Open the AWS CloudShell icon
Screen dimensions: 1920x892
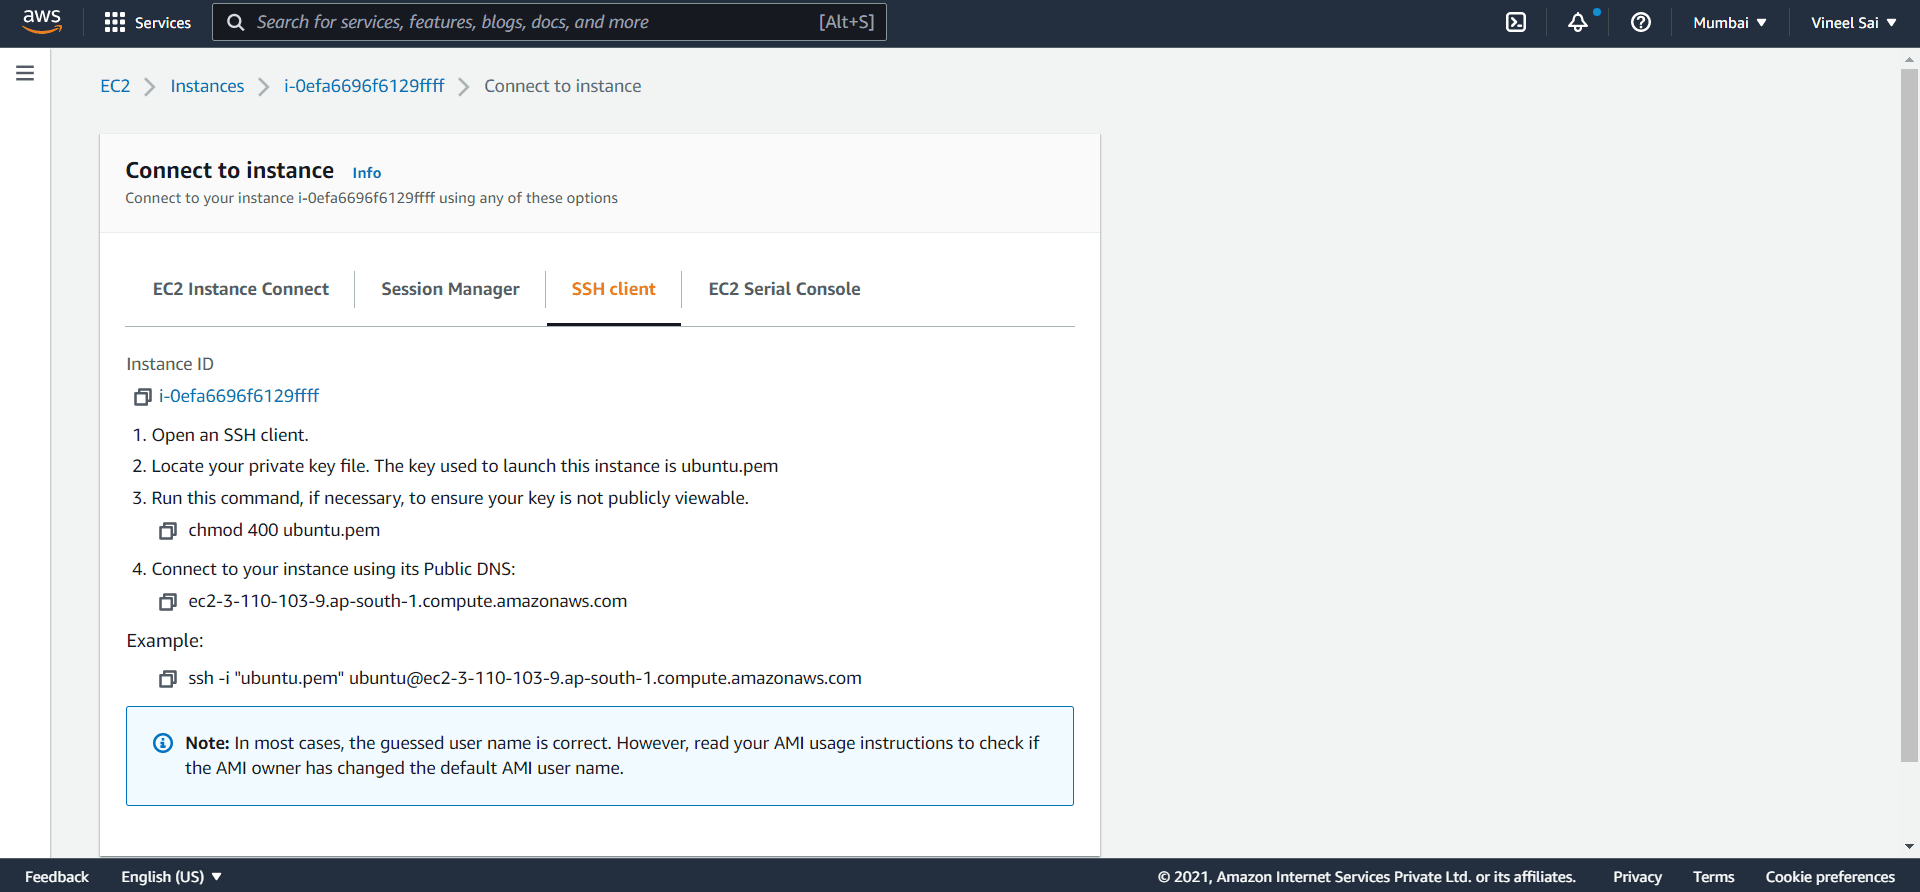pyautogui.click(x=1516, y=22)
